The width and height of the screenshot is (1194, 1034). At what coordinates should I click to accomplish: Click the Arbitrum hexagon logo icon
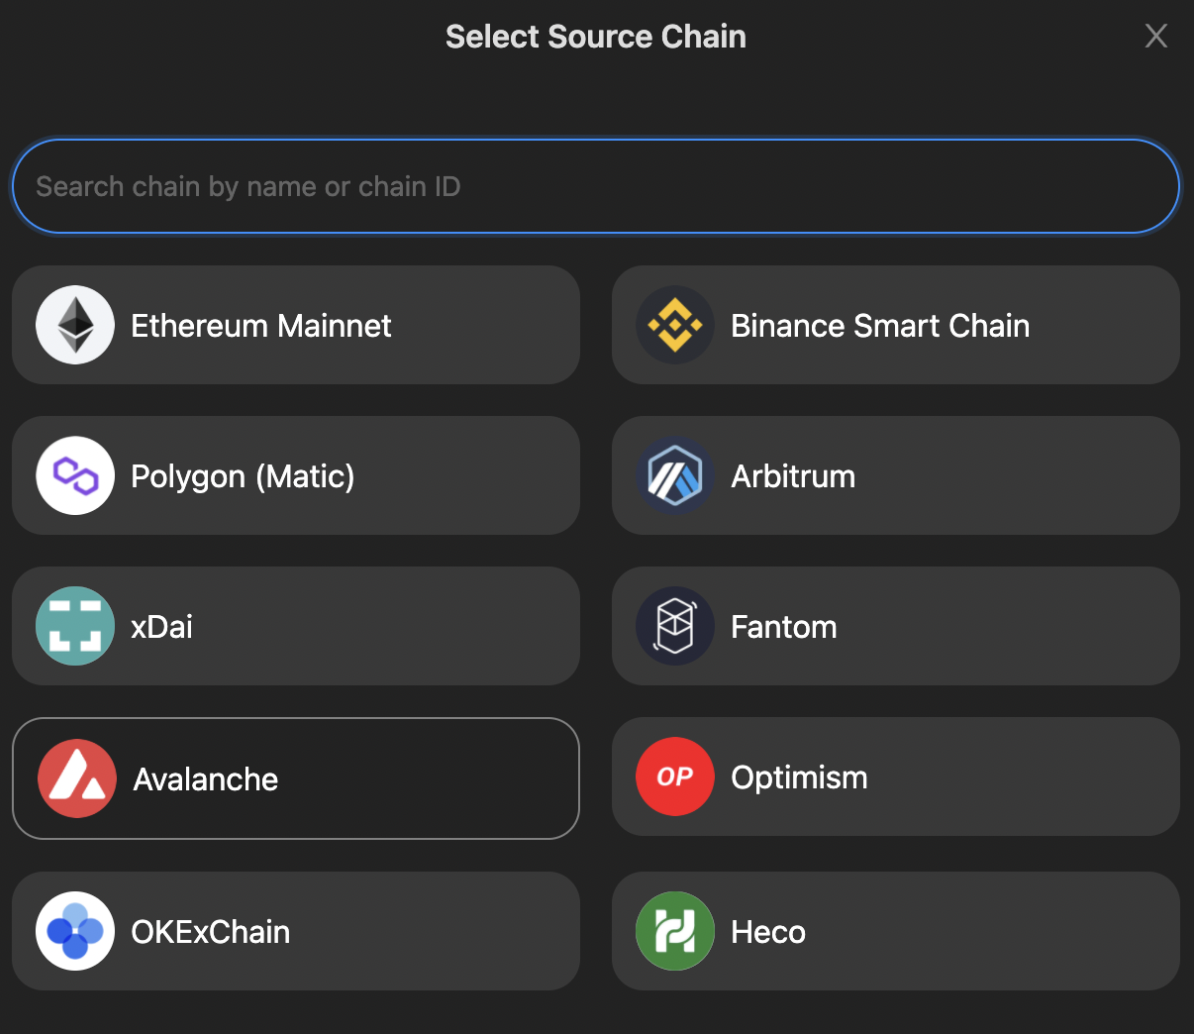(x=675, y=476)
